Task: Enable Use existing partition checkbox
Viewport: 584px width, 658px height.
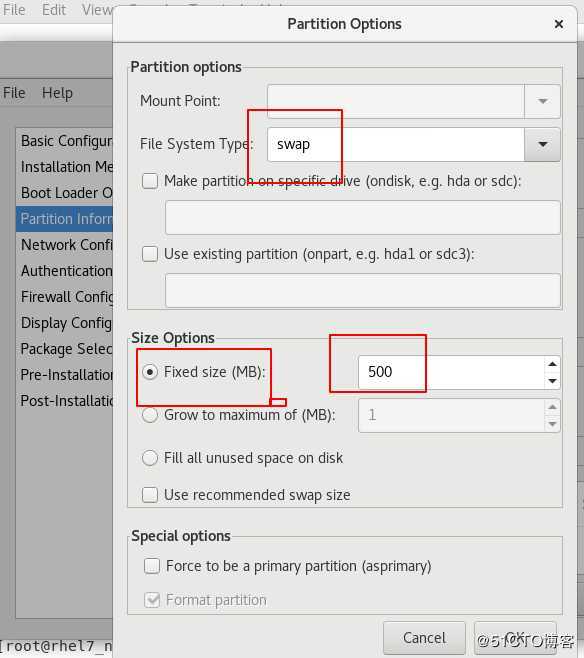Action: point(150,254)
